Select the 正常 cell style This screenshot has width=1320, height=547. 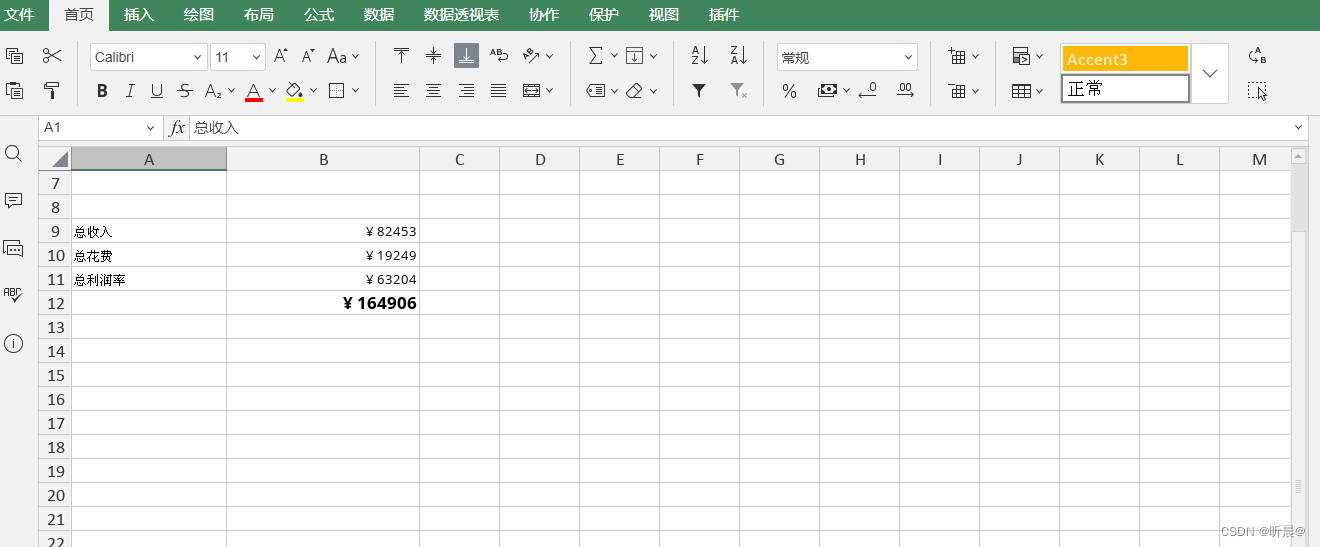pyautogui.click(x=1125, y=88)
